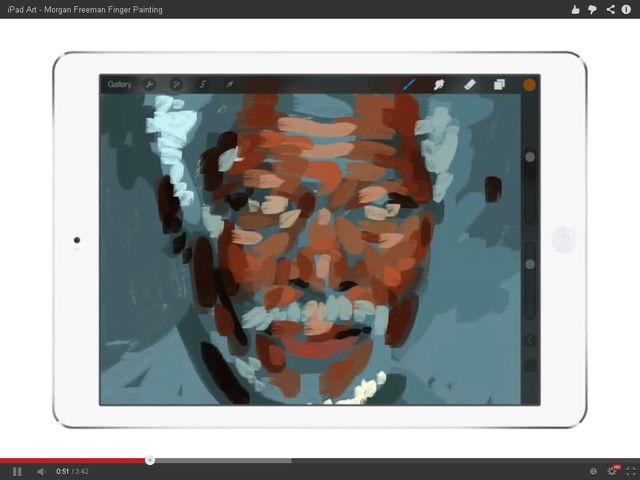The image size is (640, 480).
Task: Select the Procreate Brush tool
Action: click(x=409, y=84)
